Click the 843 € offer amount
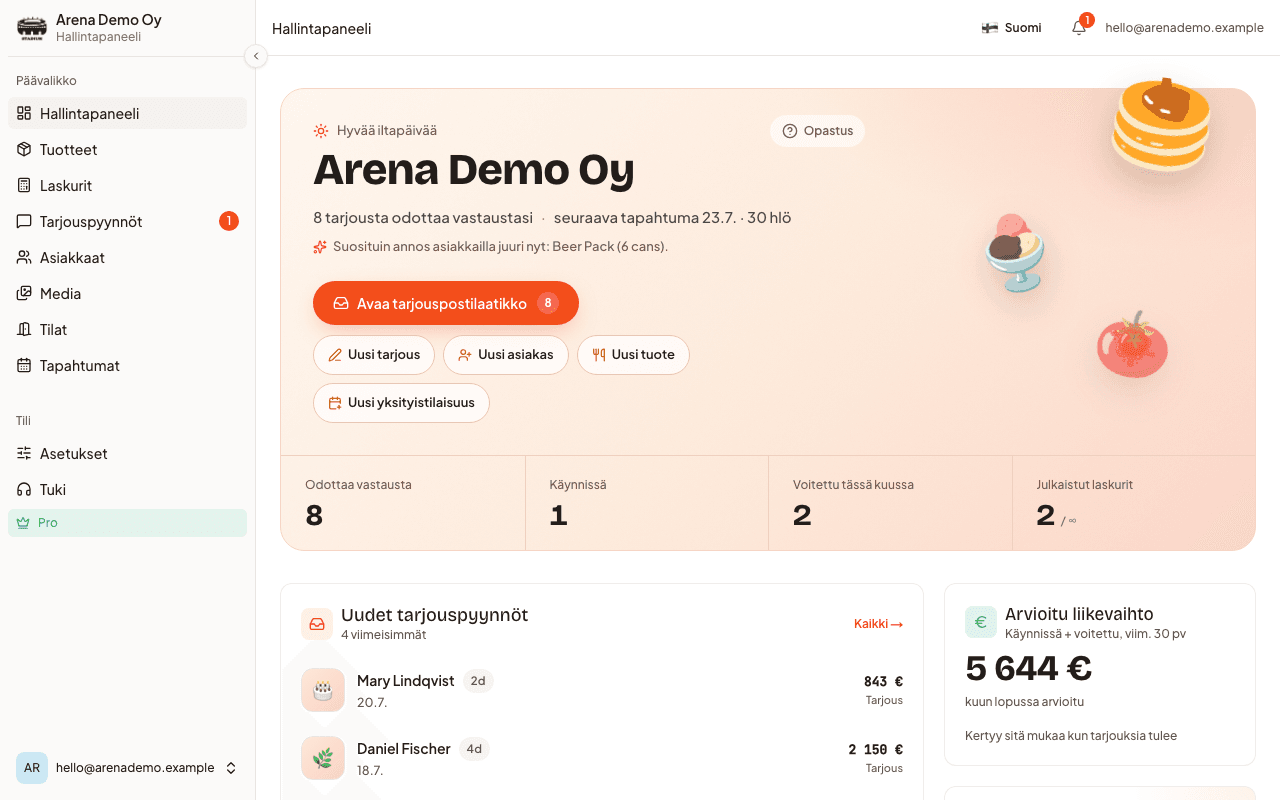The width and height of the screenshot is (1280, 800). (883, 682)
